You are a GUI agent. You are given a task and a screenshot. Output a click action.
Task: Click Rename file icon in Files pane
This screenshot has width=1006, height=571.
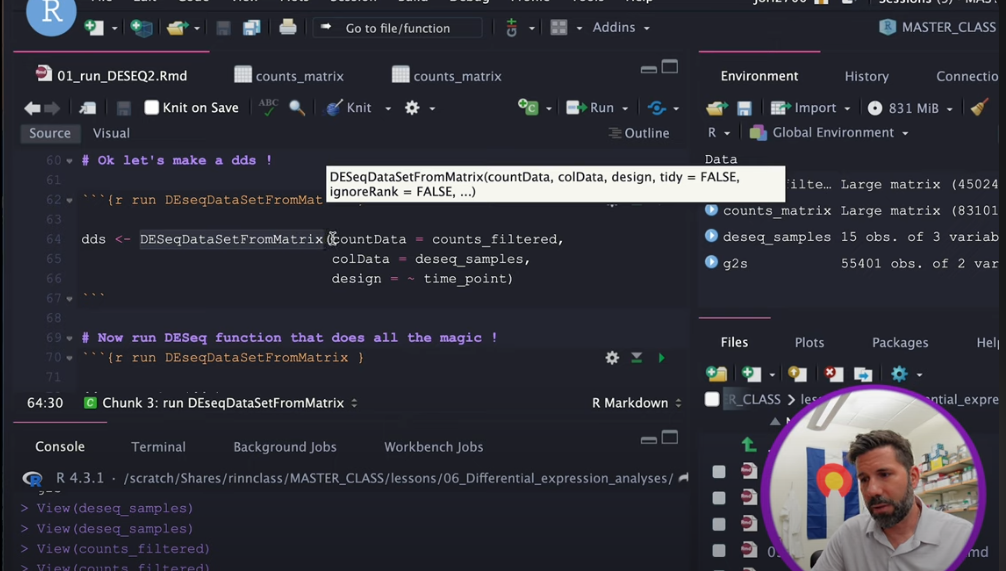(863, 373)
